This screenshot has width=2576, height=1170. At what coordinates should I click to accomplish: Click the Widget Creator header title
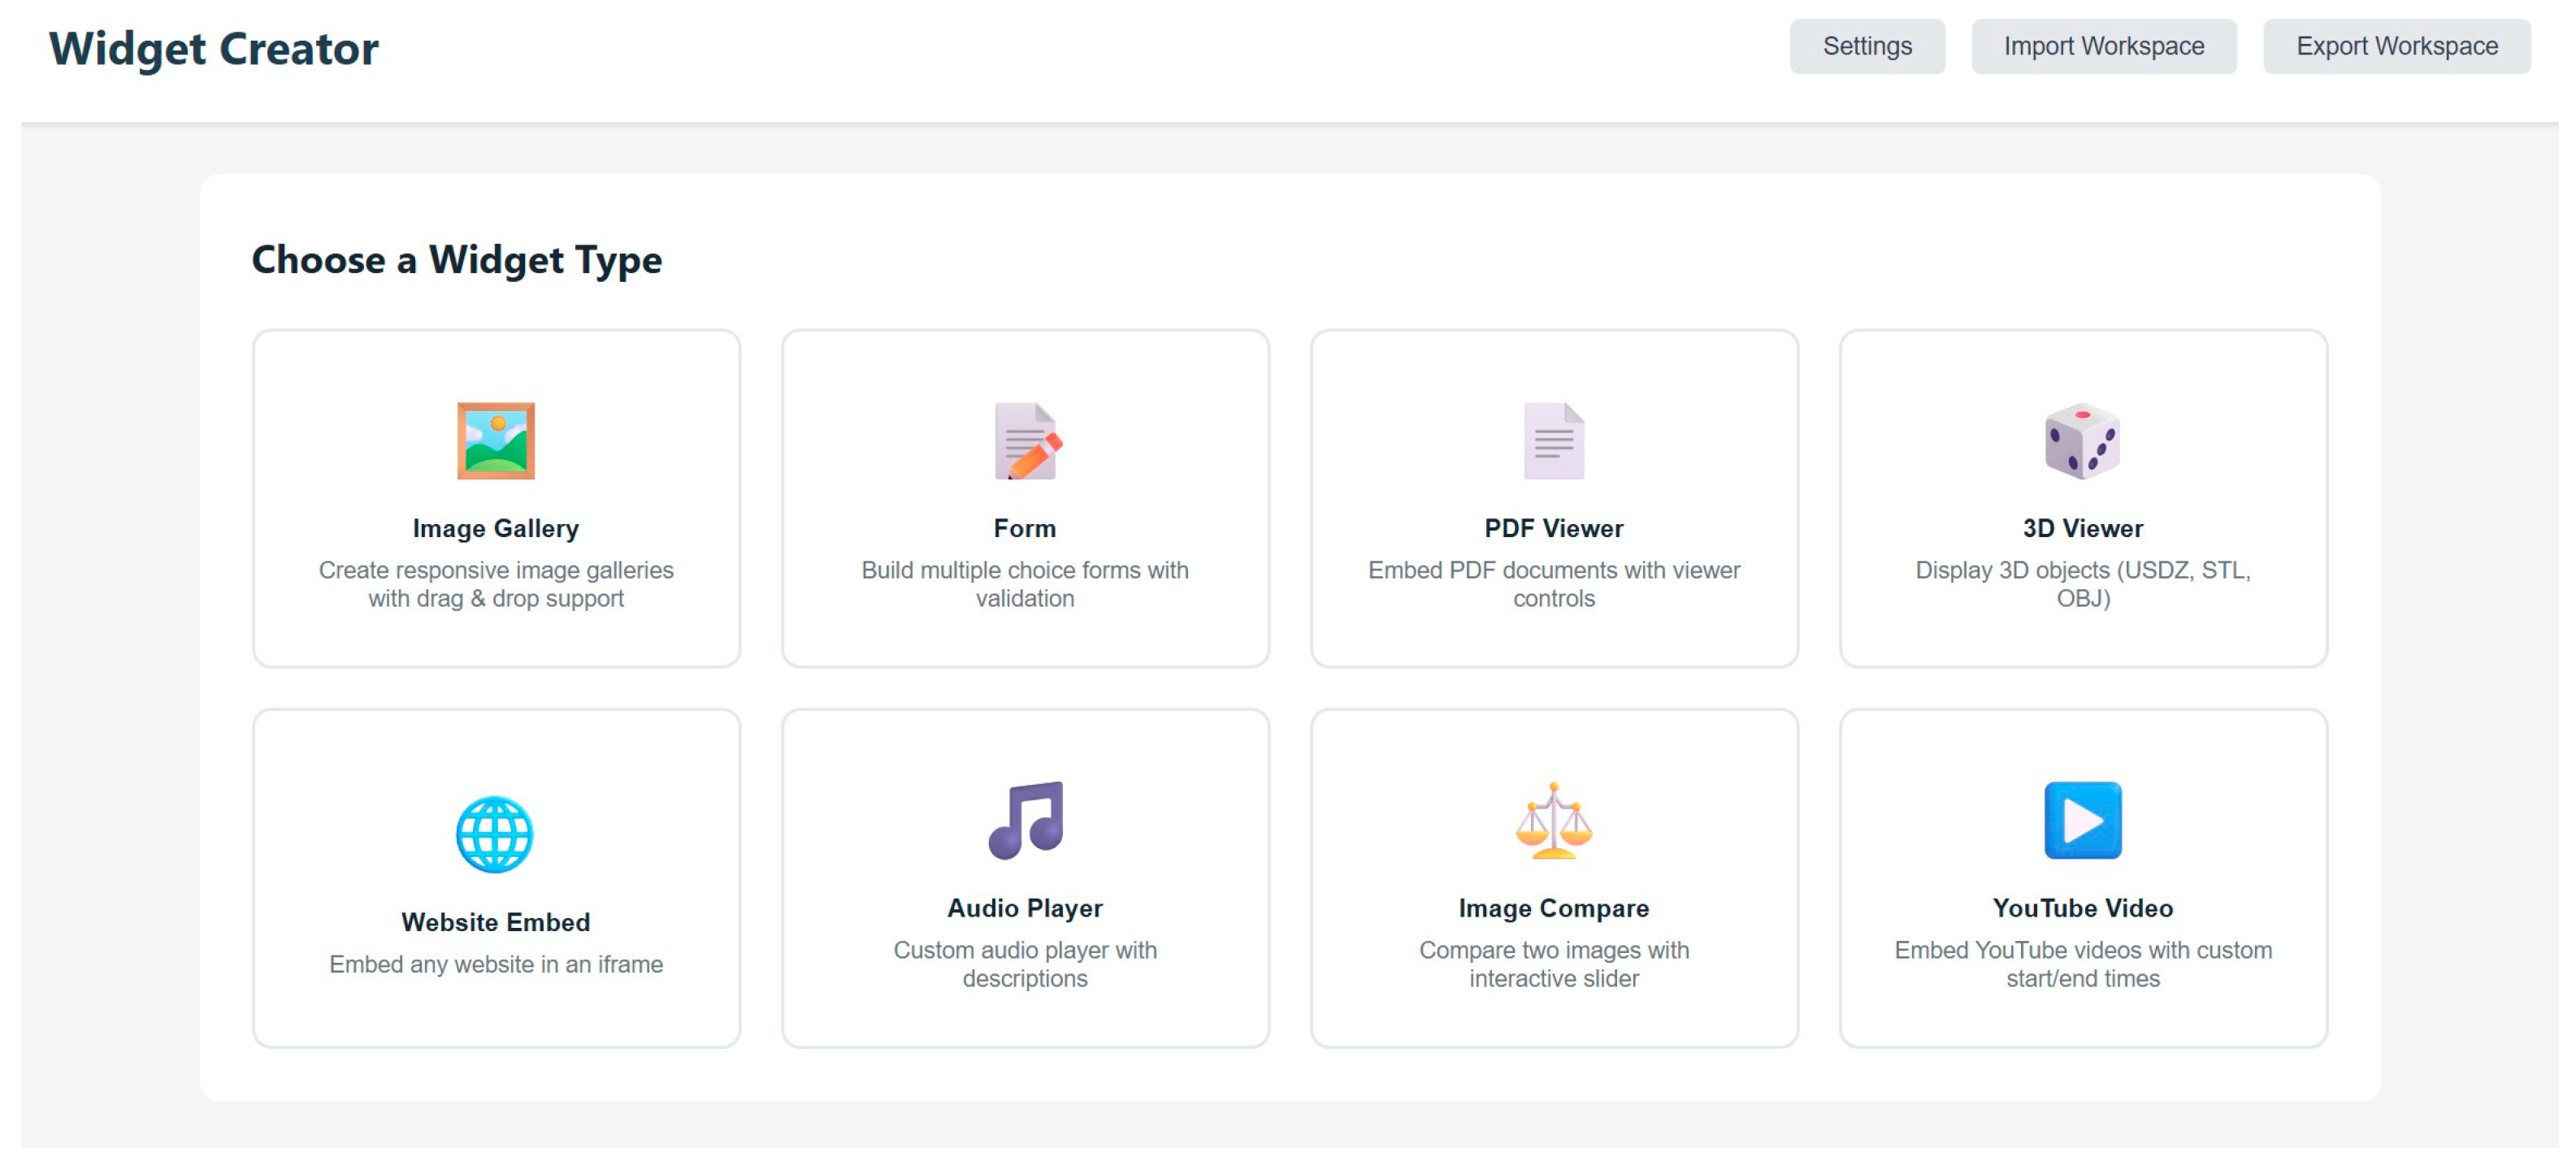coord(214,48)
